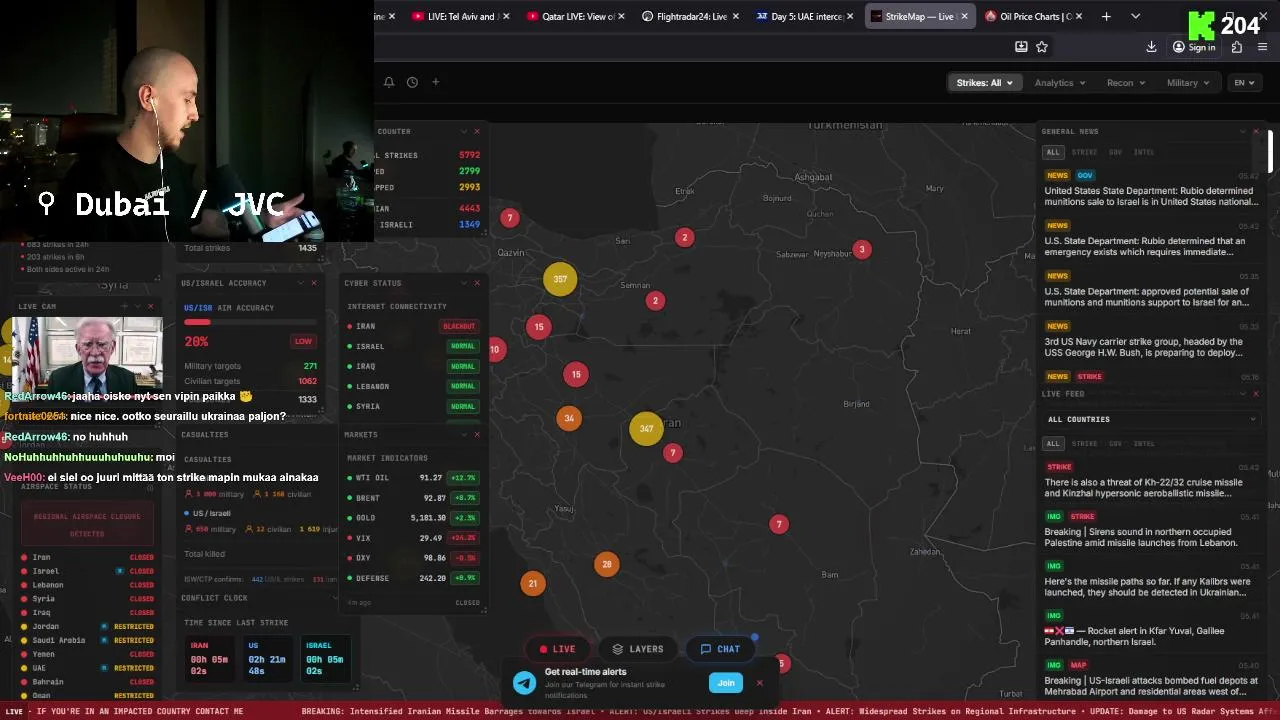Image resolution: width=1280 pixels, height=720 pixels.
Task: Click Saudi Arabia RESTRICTED airspace row
Action: (87, 640)
